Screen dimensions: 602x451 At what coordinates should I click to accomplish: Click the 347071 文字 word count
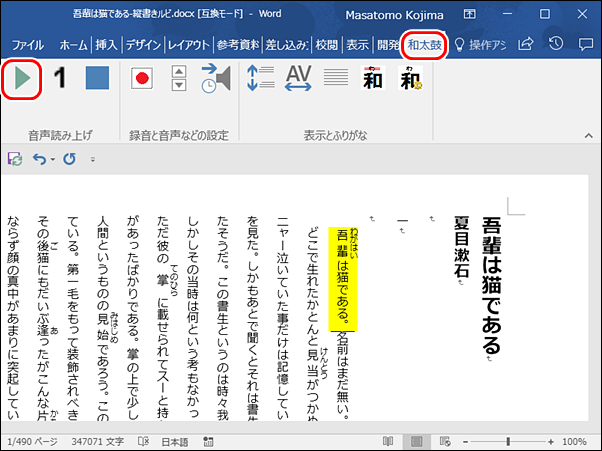[98, 442]
